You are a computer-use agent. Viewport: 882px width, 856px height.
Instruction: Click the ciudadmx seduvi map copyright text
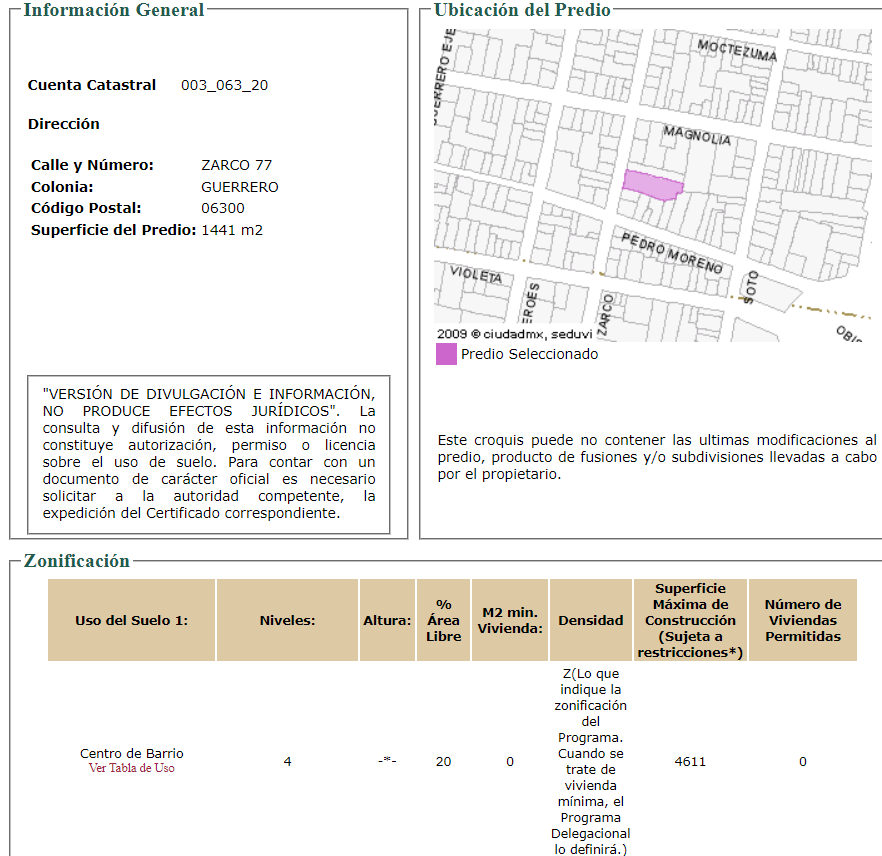coord(515,334)
